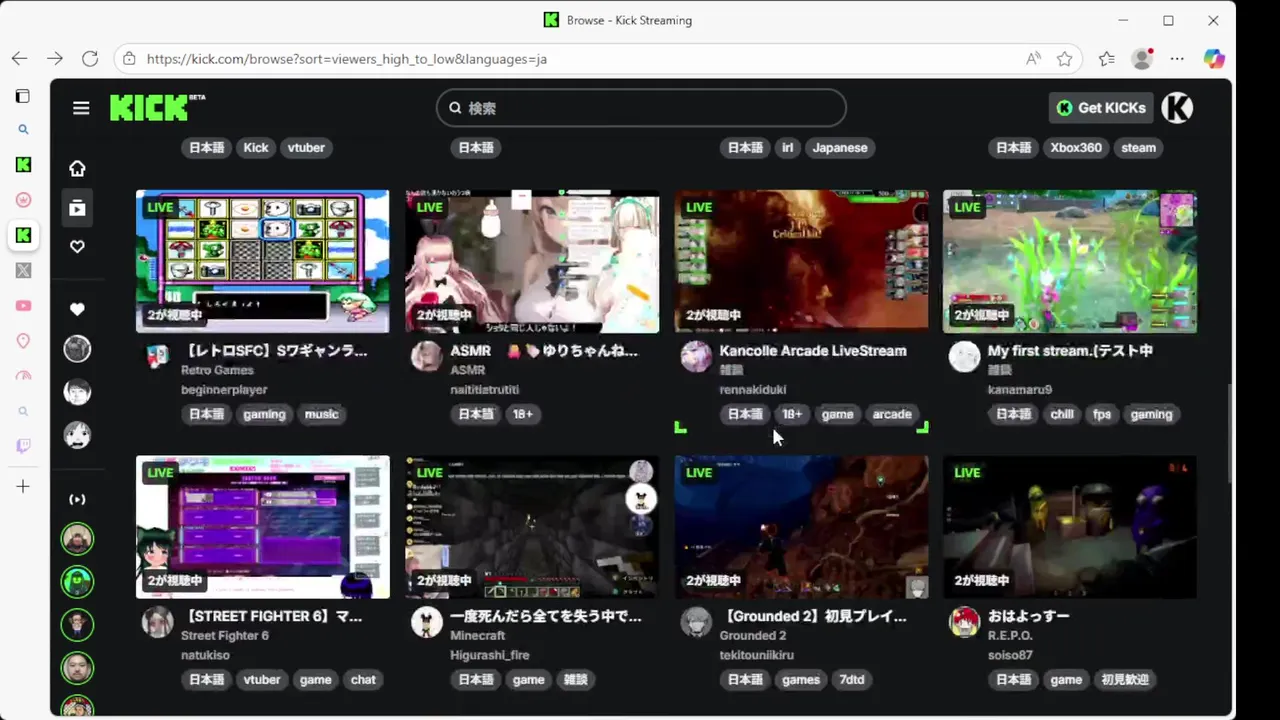
Task: Open the browser profile icon
Action: [x=1142, y=59]
